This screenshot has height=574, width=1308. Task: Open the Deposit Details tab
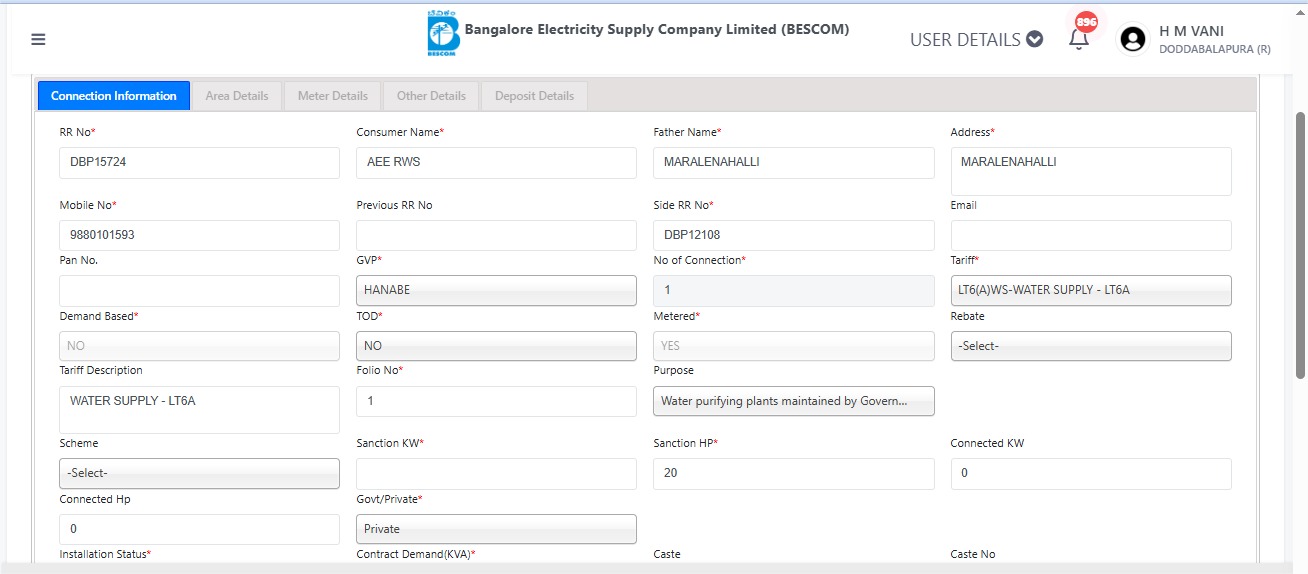point(534,96)
